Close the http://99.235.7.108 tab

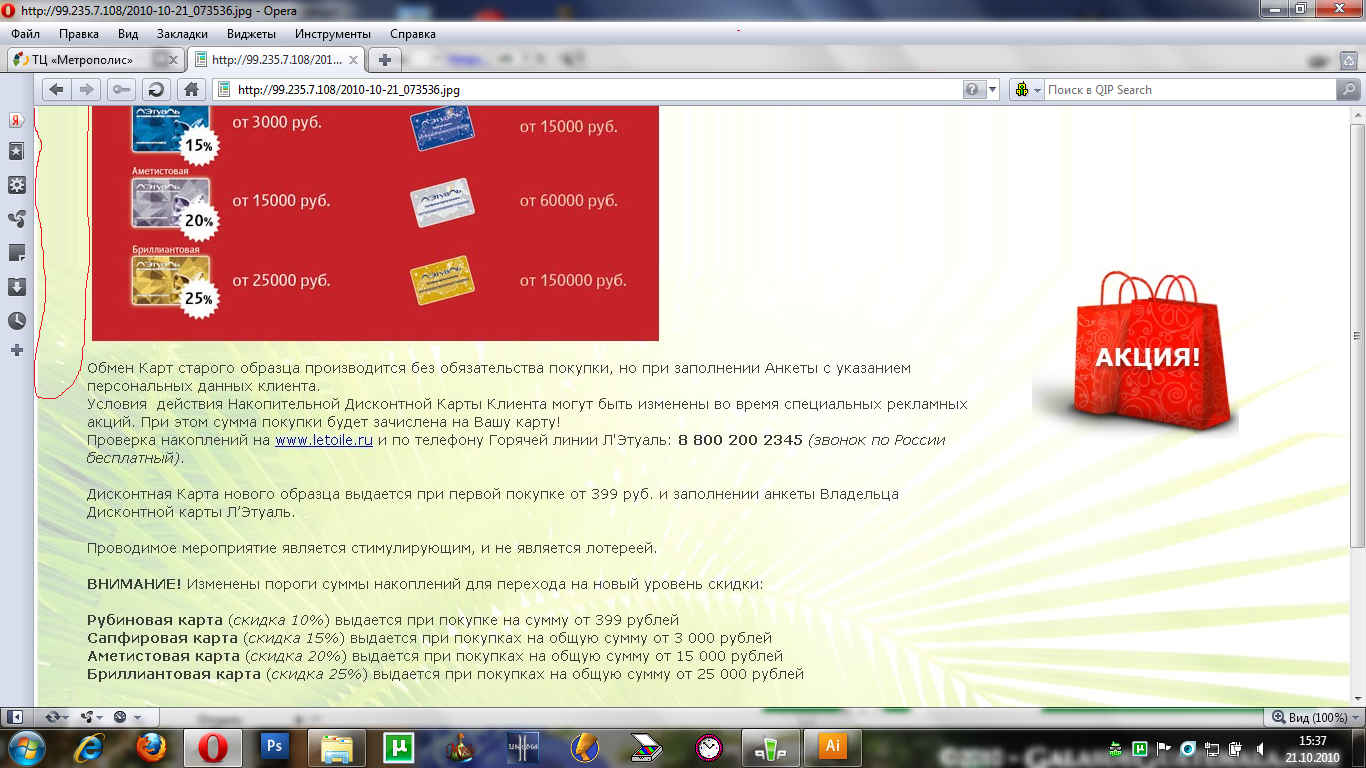click(x=352, y=59)
